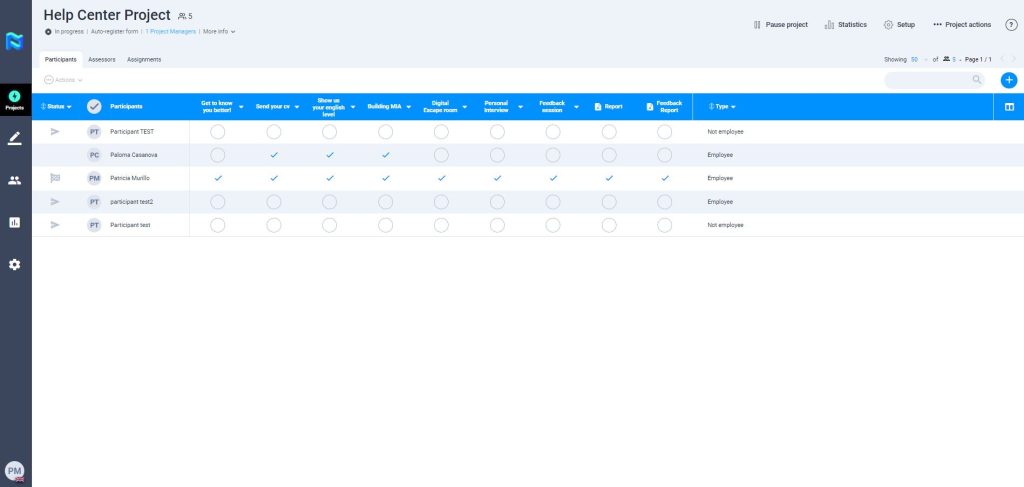Toggle Participant TEST's Get to know you circle
Image resolution: width=1024 pixels, height=487 pixels.
(x=218, y=131)
